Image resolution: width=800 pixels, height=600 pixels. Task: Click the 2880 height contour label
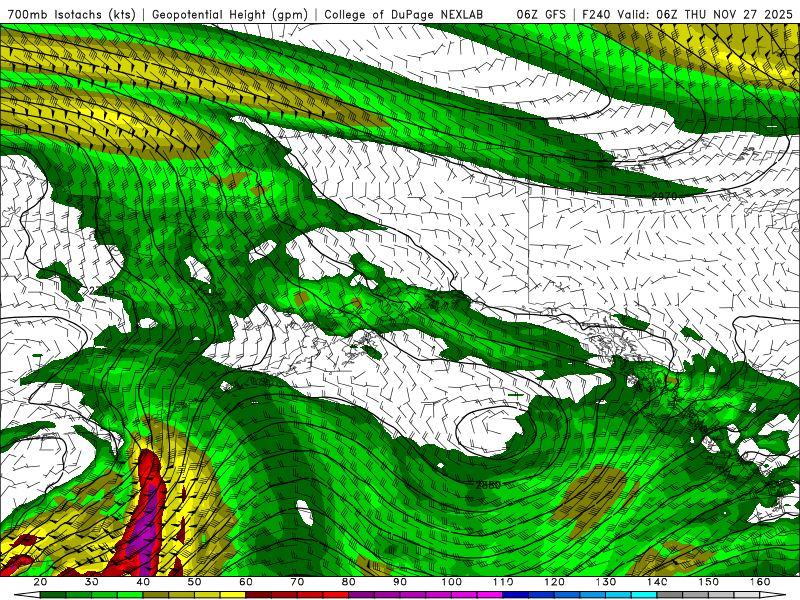tap(488, 485)
